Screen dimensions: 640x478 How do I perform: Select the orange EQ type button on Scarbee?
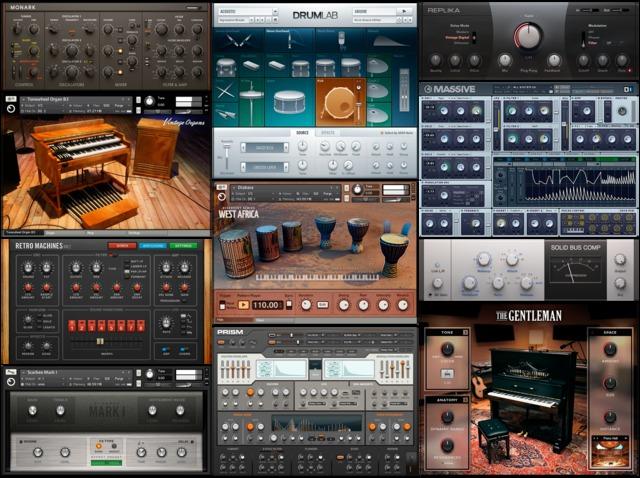coord(98,447)
